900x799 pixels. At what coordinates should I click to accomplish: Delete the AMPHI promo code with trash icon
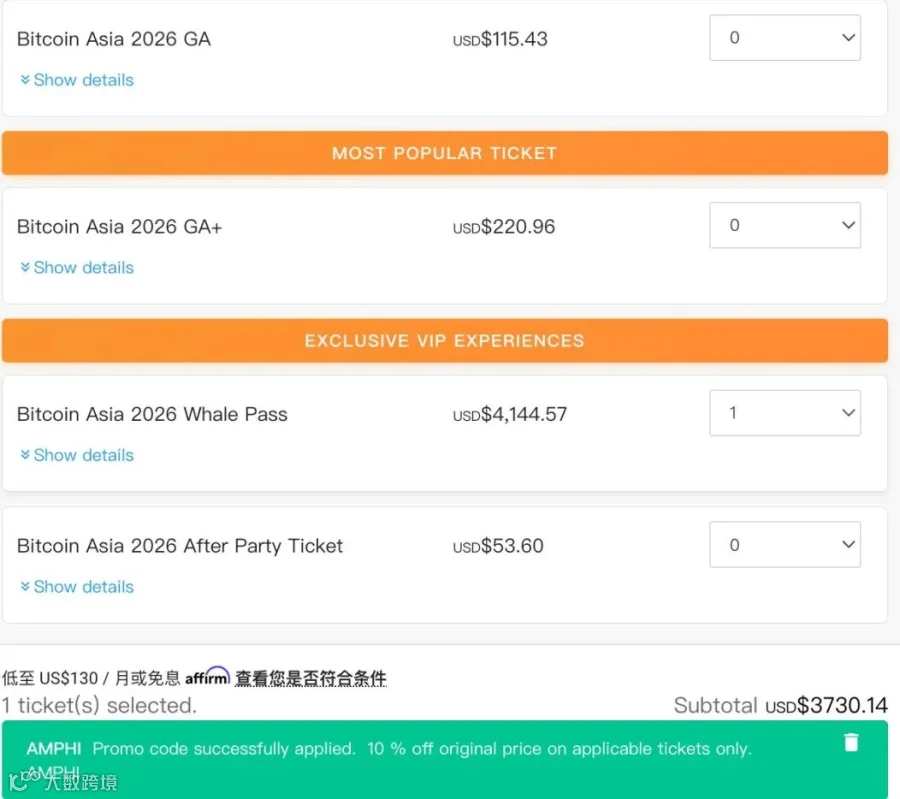[x=851, y=742]
